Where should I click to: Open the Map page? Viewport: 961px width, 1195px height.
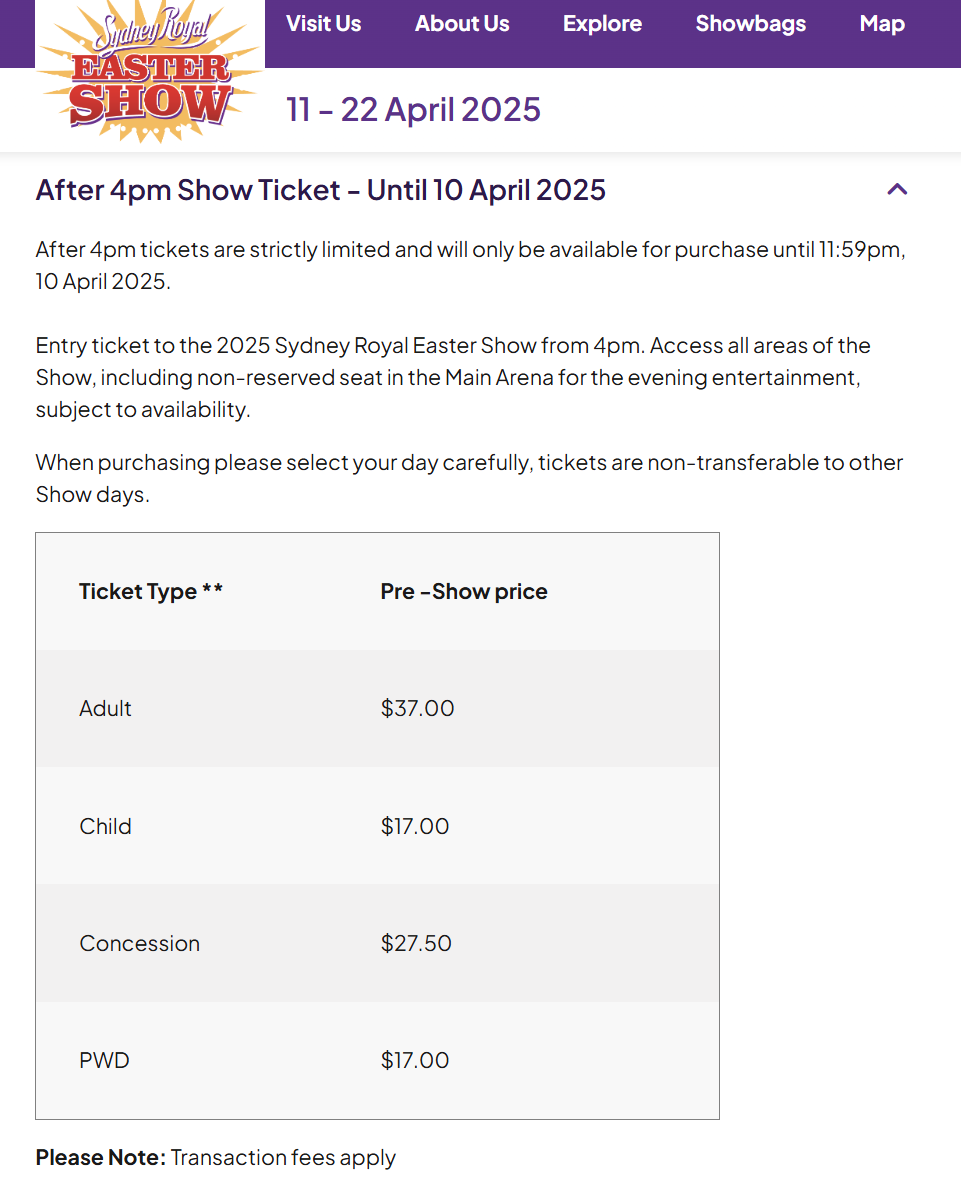[x=882, y=24]
